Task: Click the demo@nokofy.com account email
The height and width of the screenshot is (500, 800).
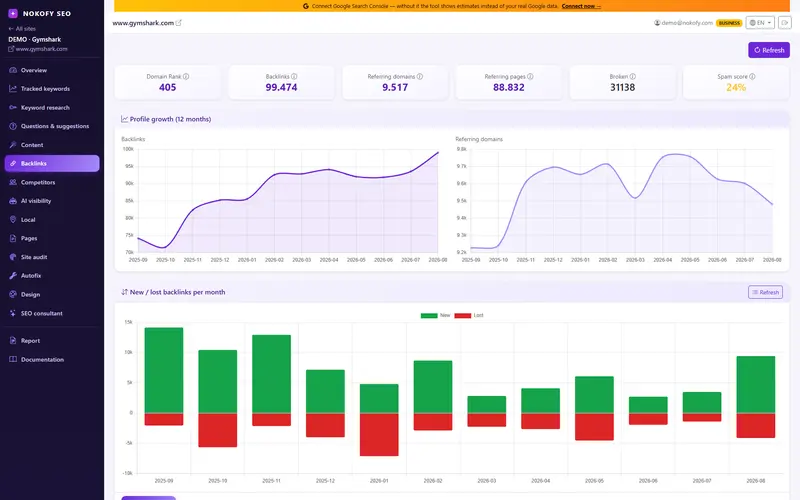Action: (687, 23)
